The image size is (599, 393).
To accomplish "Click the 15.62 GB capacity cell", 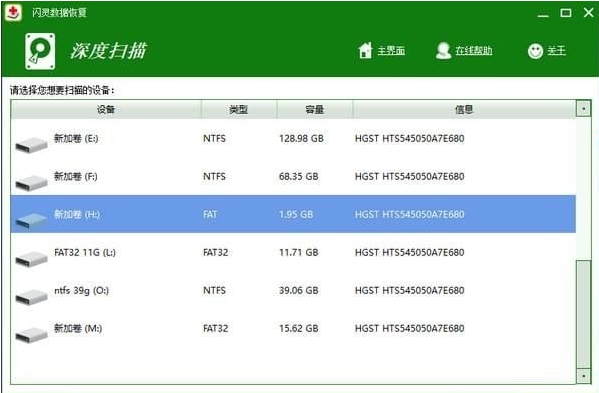I will [299, 328].
